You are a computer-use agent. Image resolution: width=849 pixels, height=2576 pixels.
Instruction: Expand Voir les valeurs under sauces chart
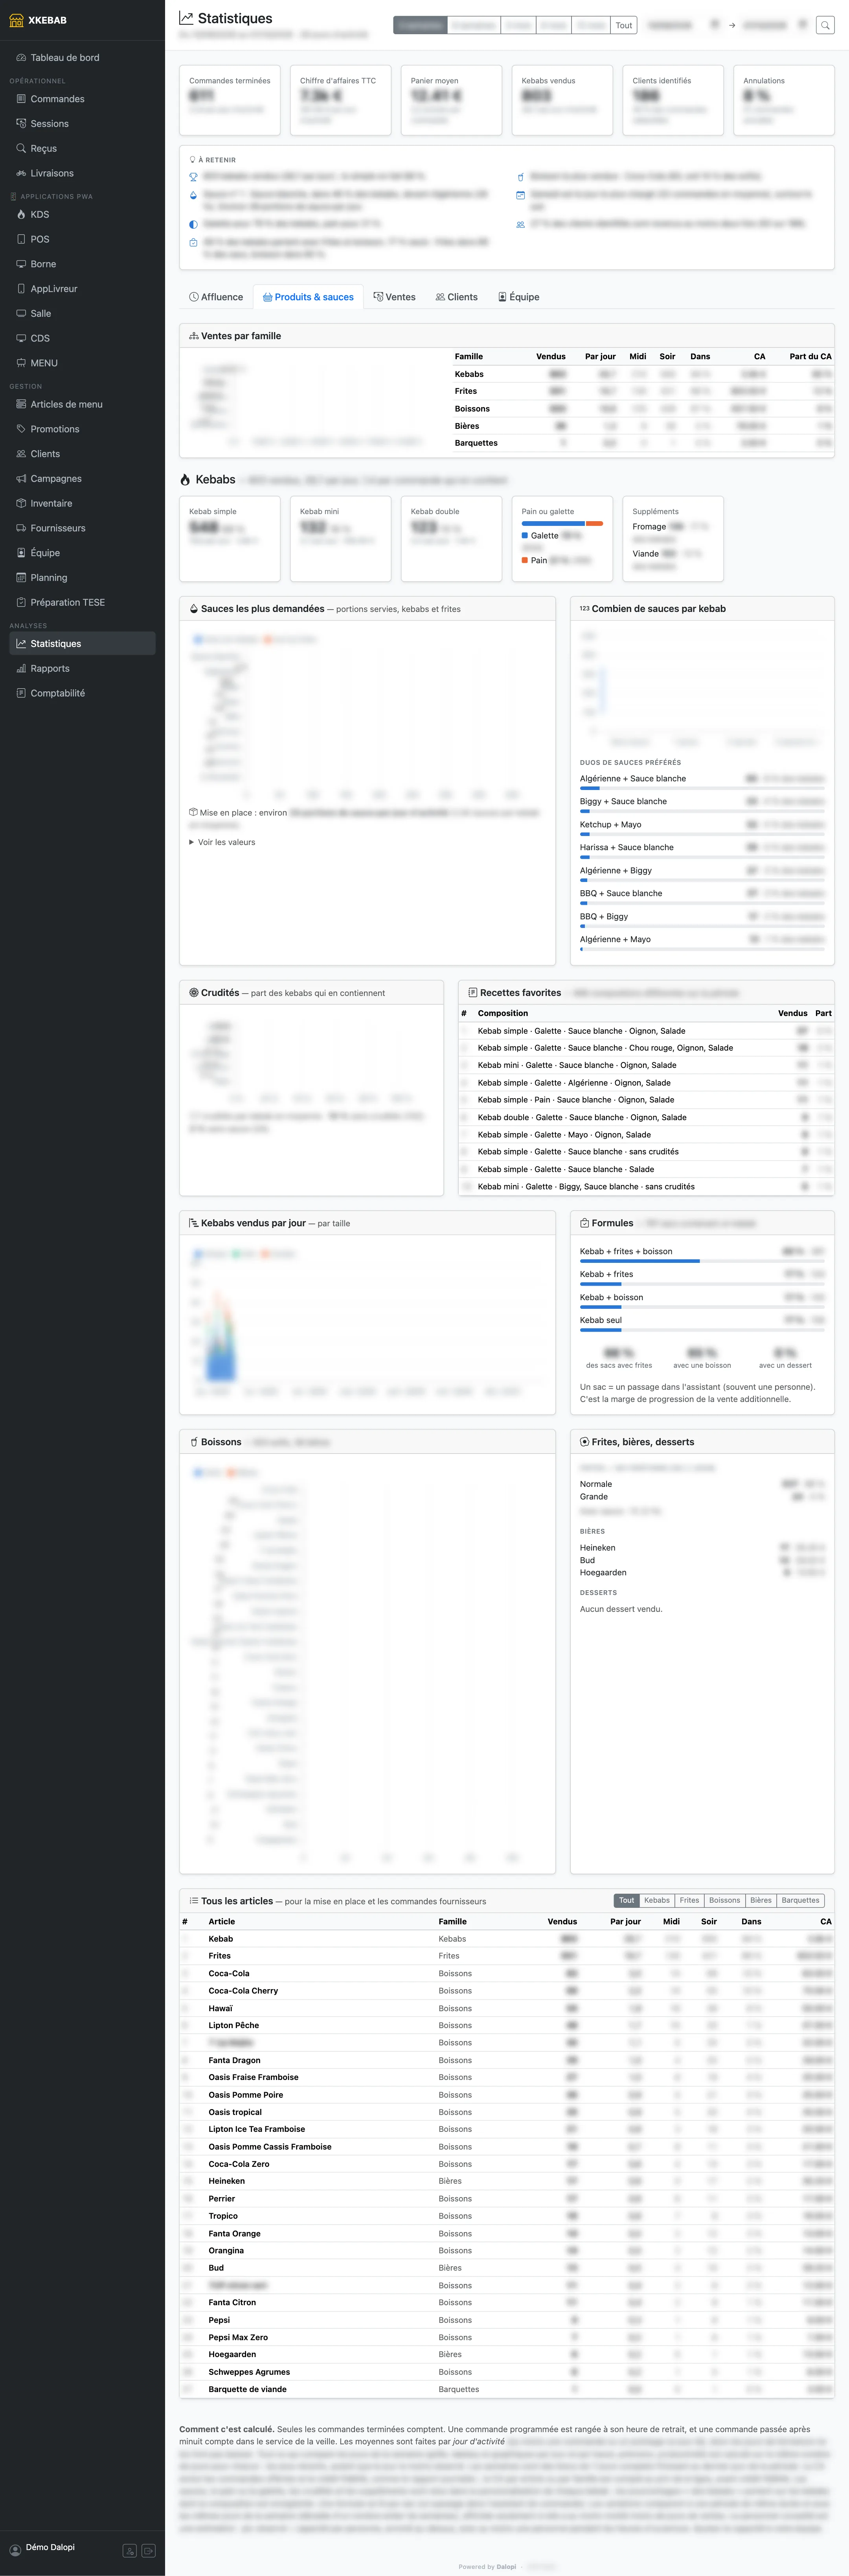[x=222, y=842]
